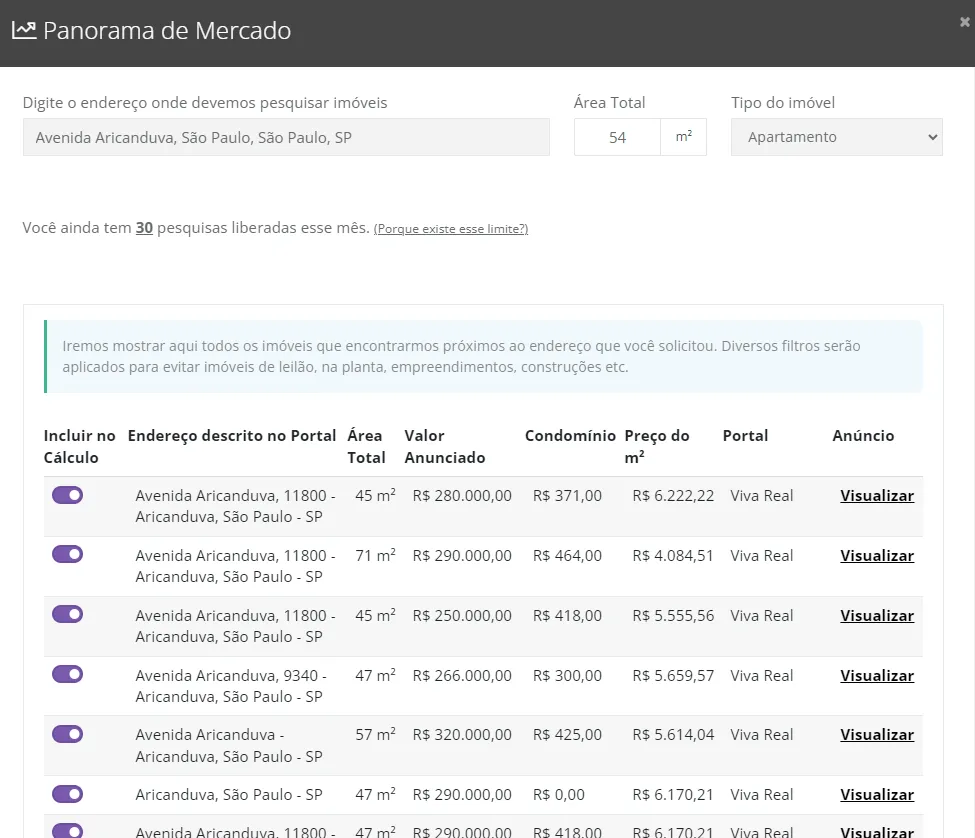The image size is (975, 838).
Task: Click the Panorama de Mercado chart icon
Action: point(24,30)
